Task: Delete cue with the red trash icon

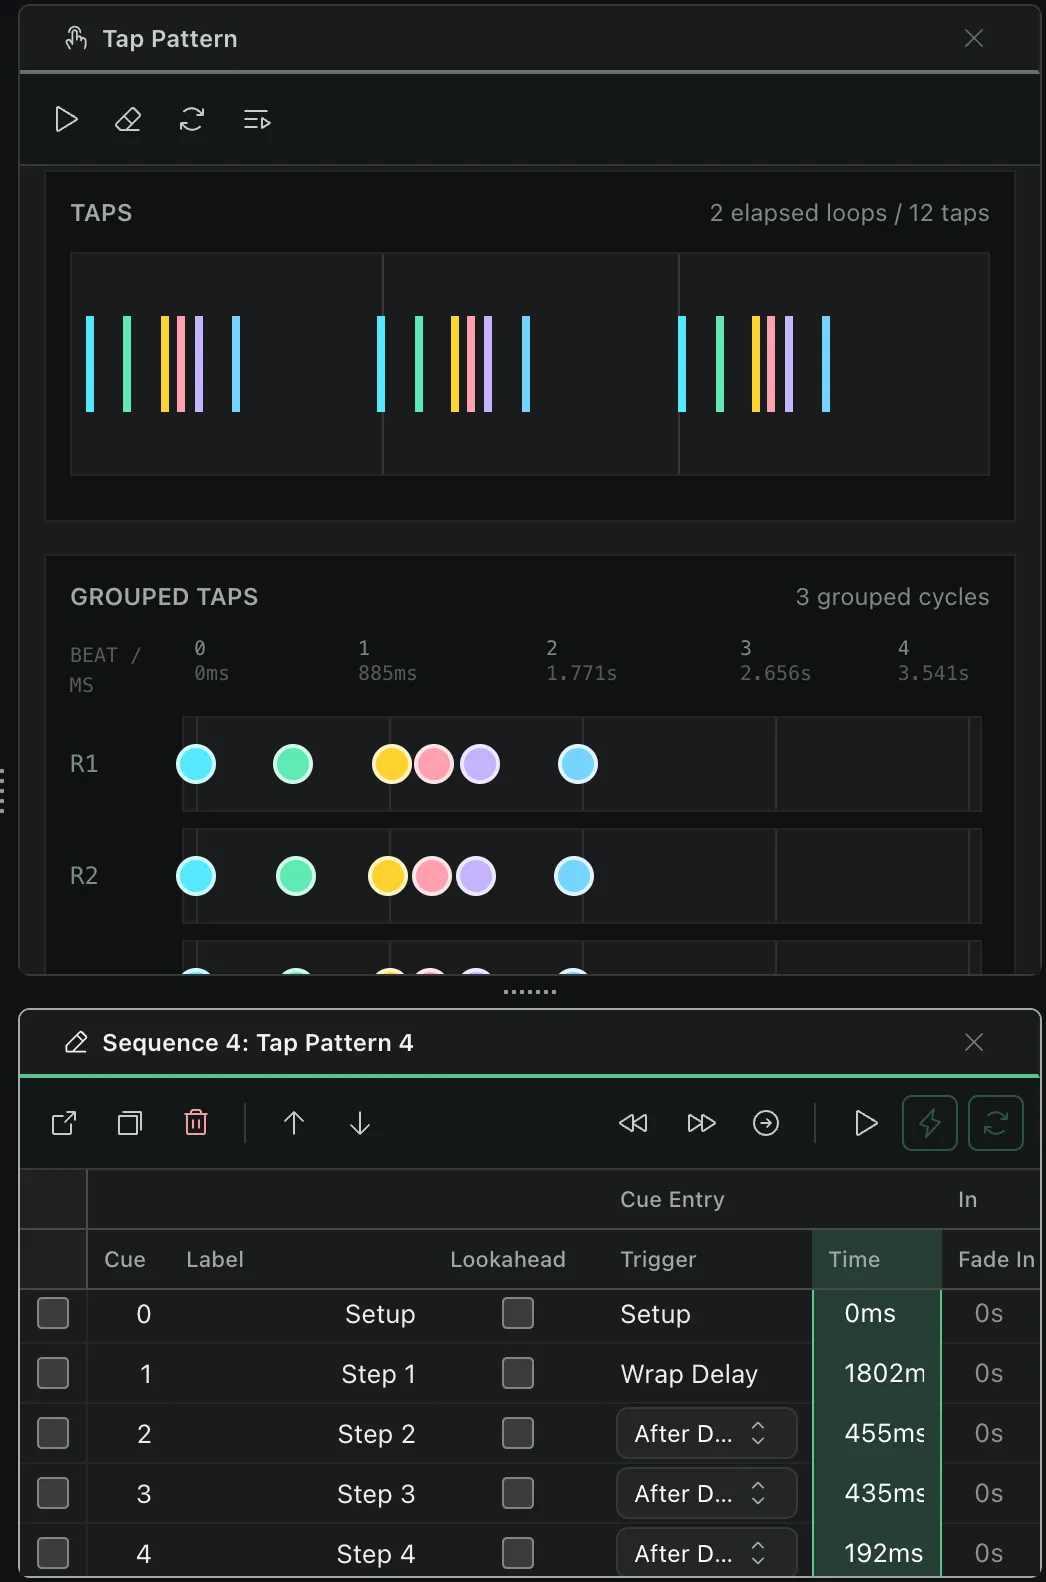Action: click(x=196, y=1123)
